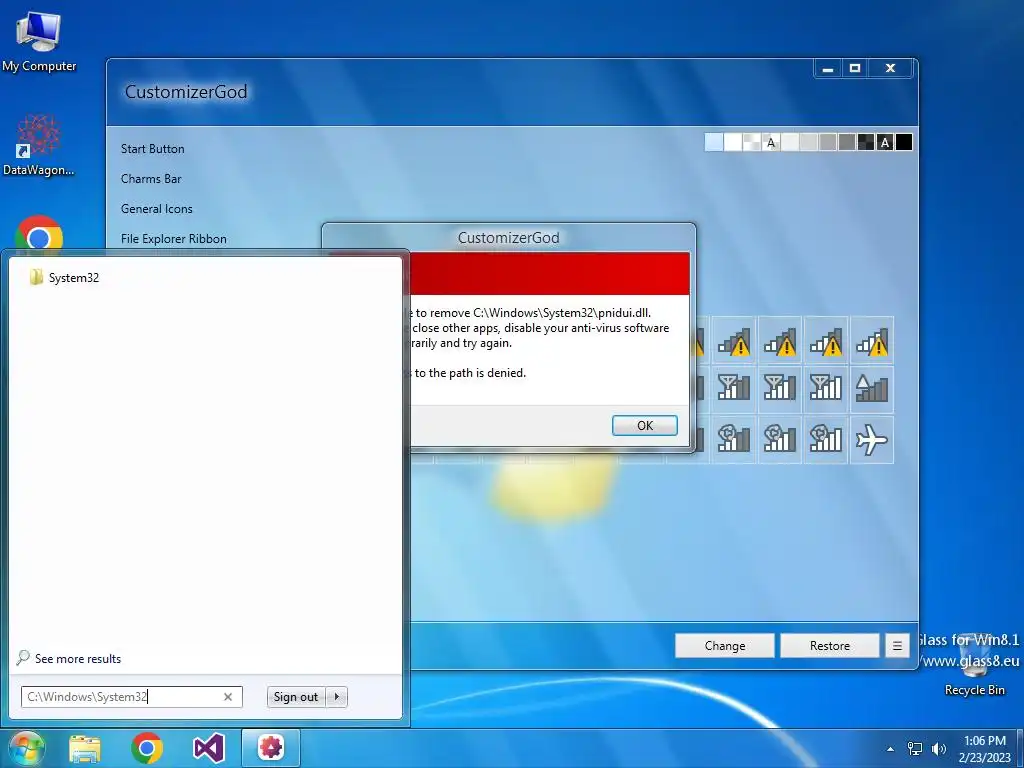Select antenna signal icon with middle strength
The image size is (1024, 768).
coord(780,389)
